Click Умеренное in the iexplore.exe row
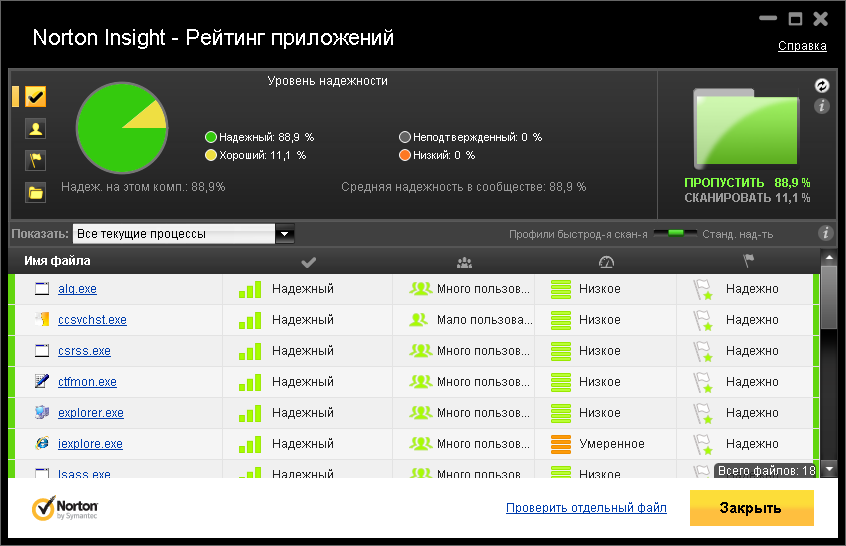Screen dimensions: 846x546 point(611,443)
